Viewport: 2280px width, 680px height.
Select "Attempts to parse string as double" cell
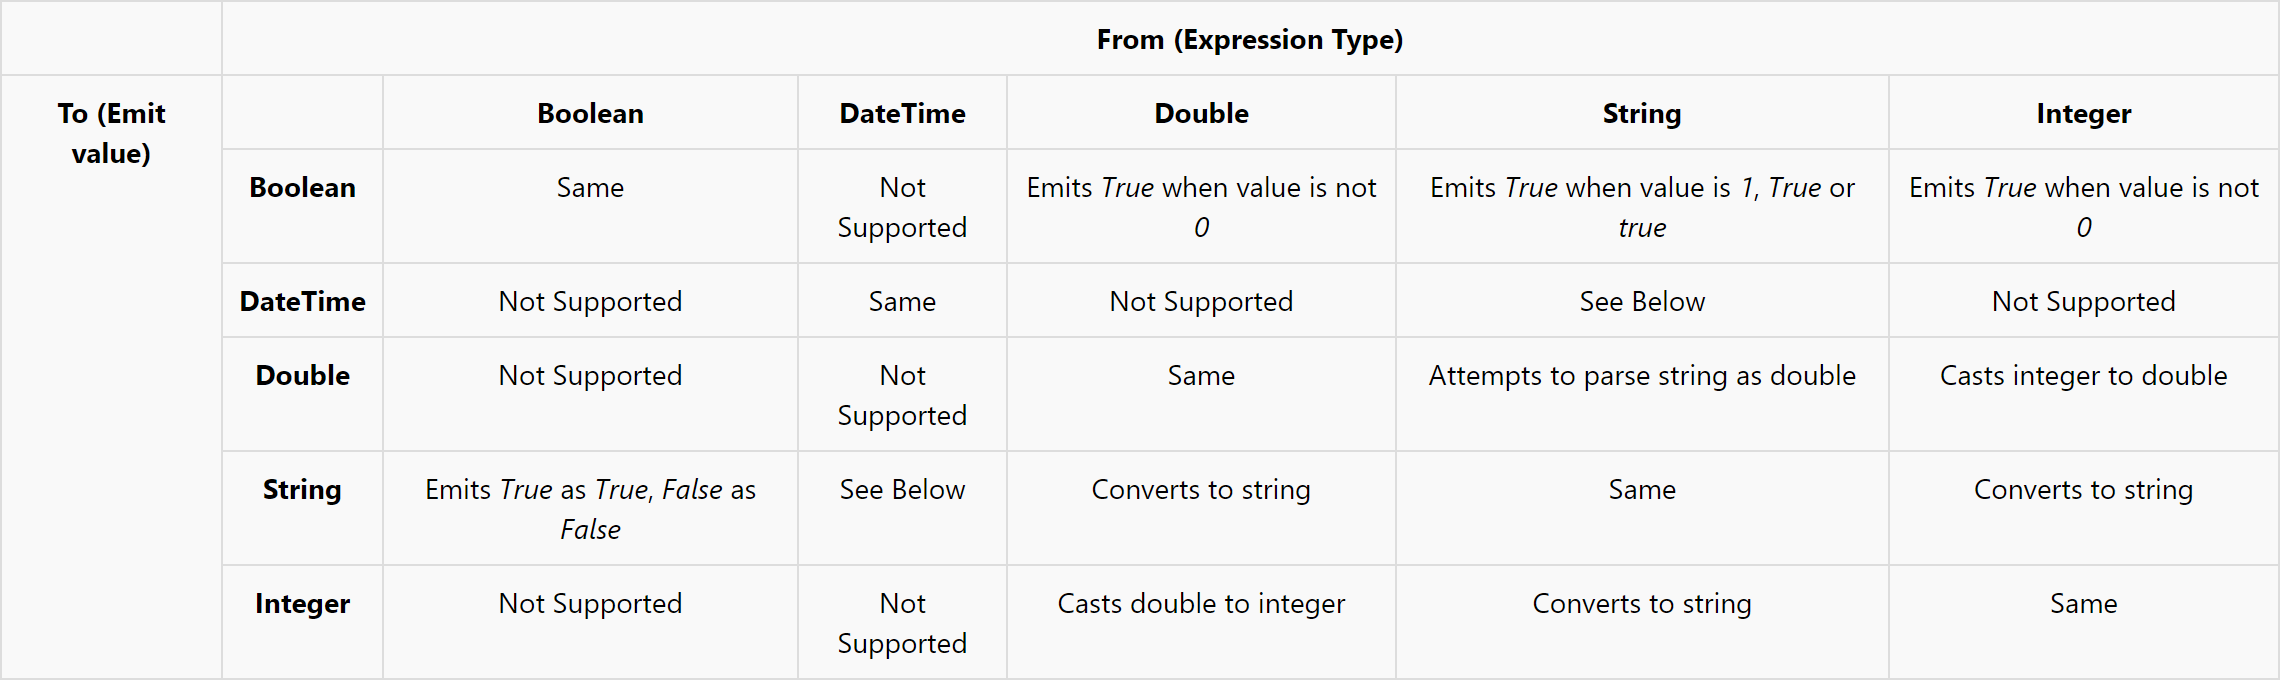1641,376
